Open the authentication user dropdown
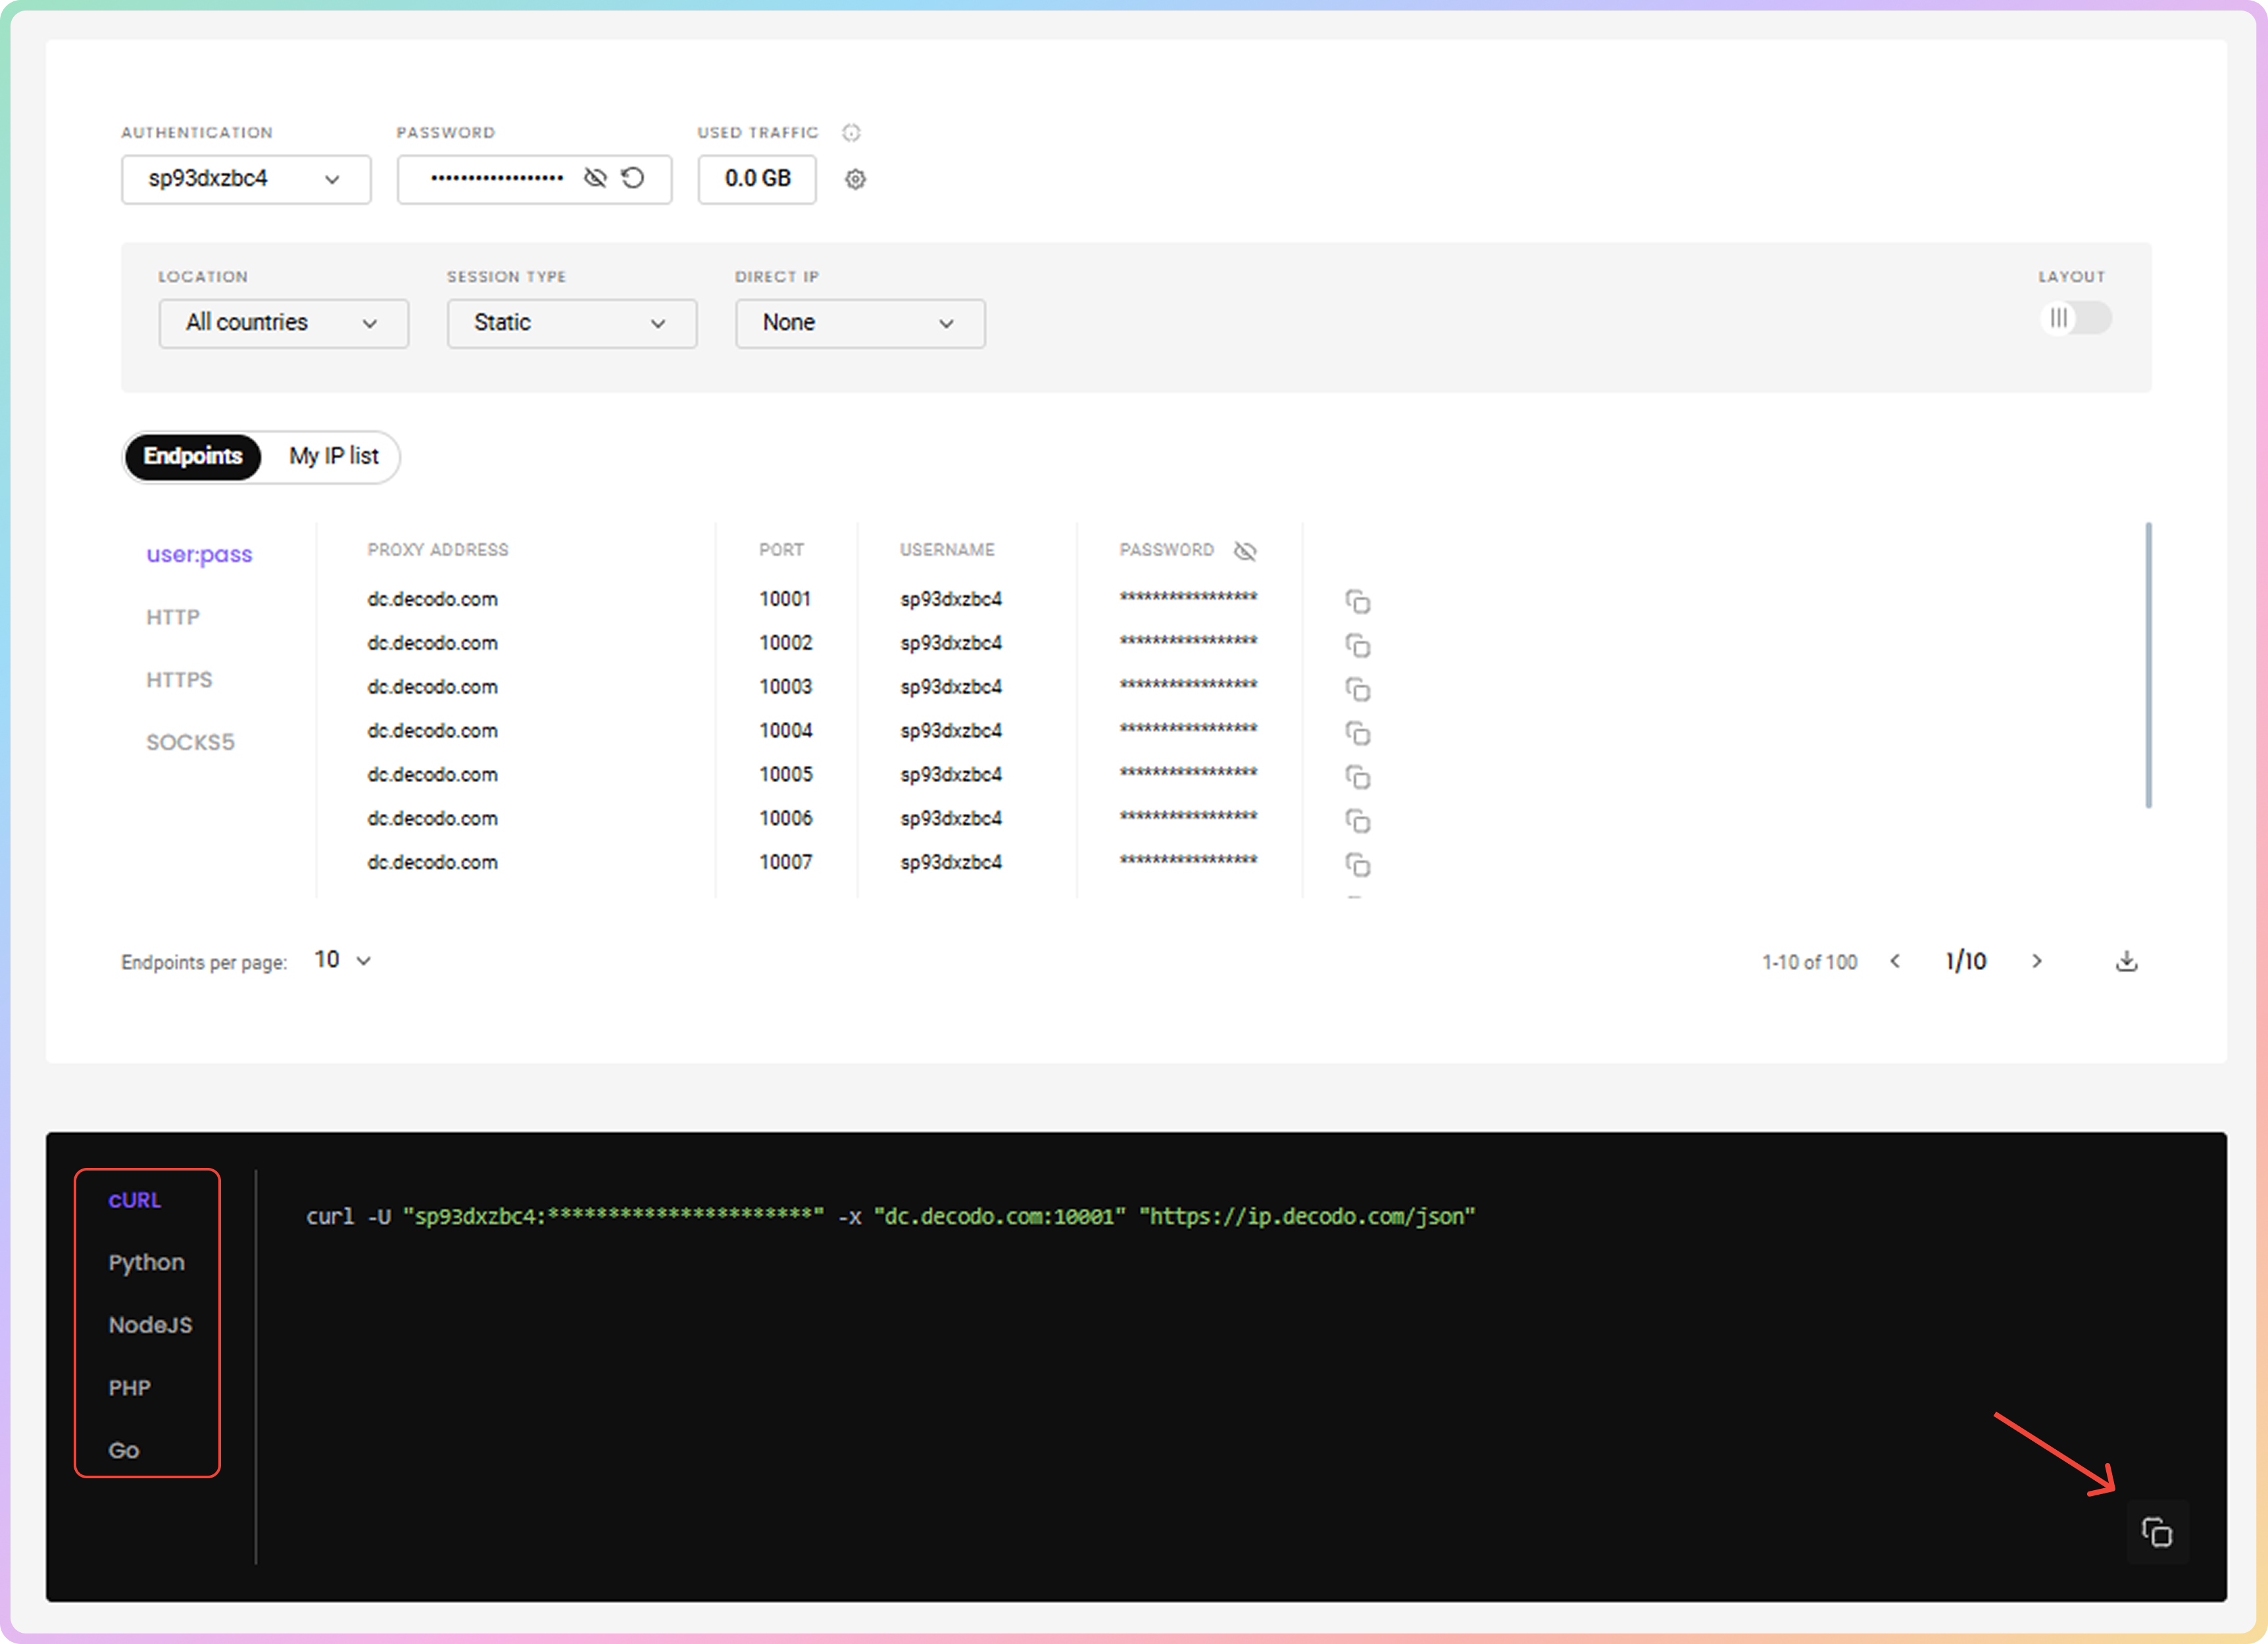This screenshot has height=1644, width=2268. tap(246, 179)
